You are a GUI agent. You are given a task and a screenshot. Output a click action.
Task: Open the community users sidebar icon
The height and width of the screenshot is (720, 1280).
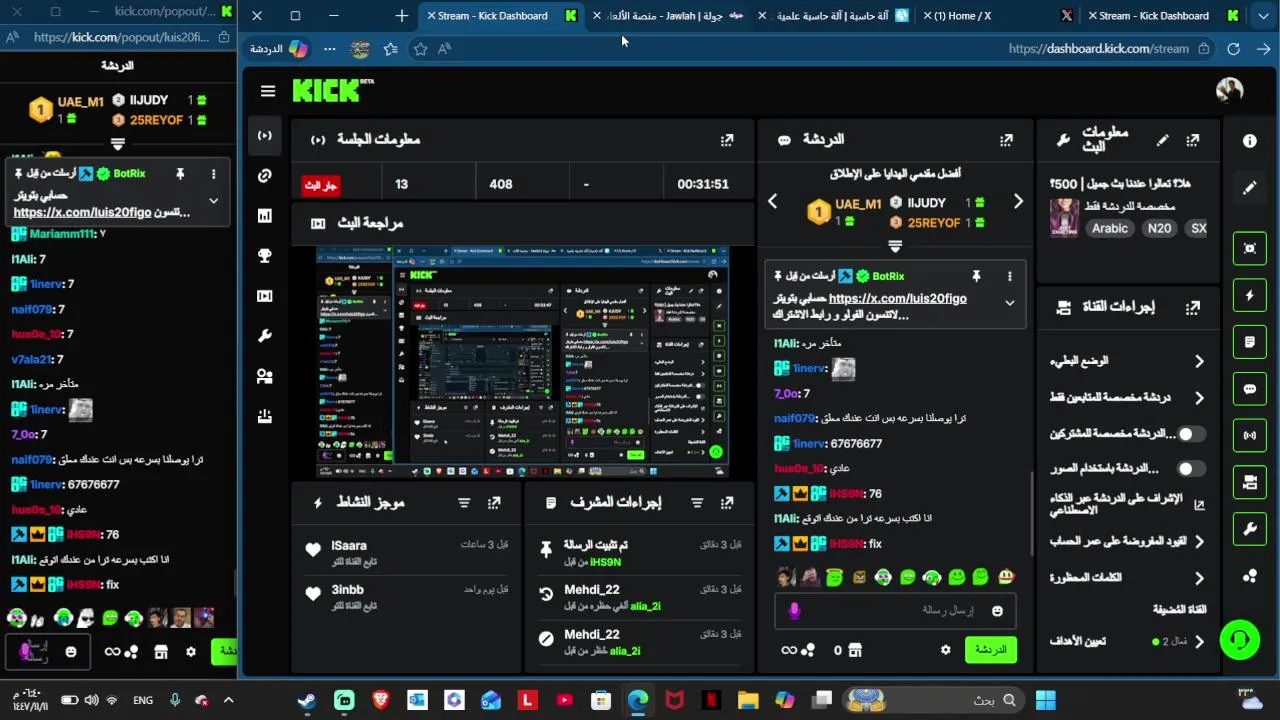coord(265,376)
